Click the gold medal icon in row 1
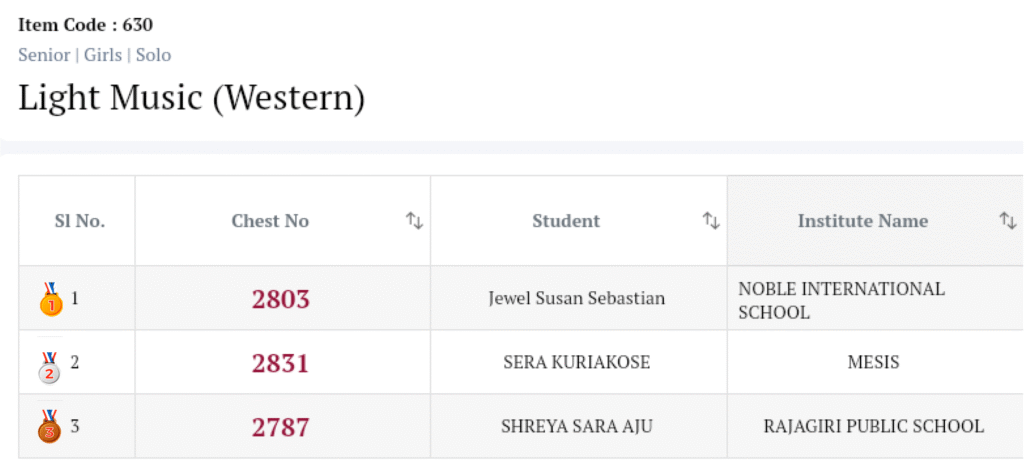This screenshot has height=472, width=1024. coord(50,299)
